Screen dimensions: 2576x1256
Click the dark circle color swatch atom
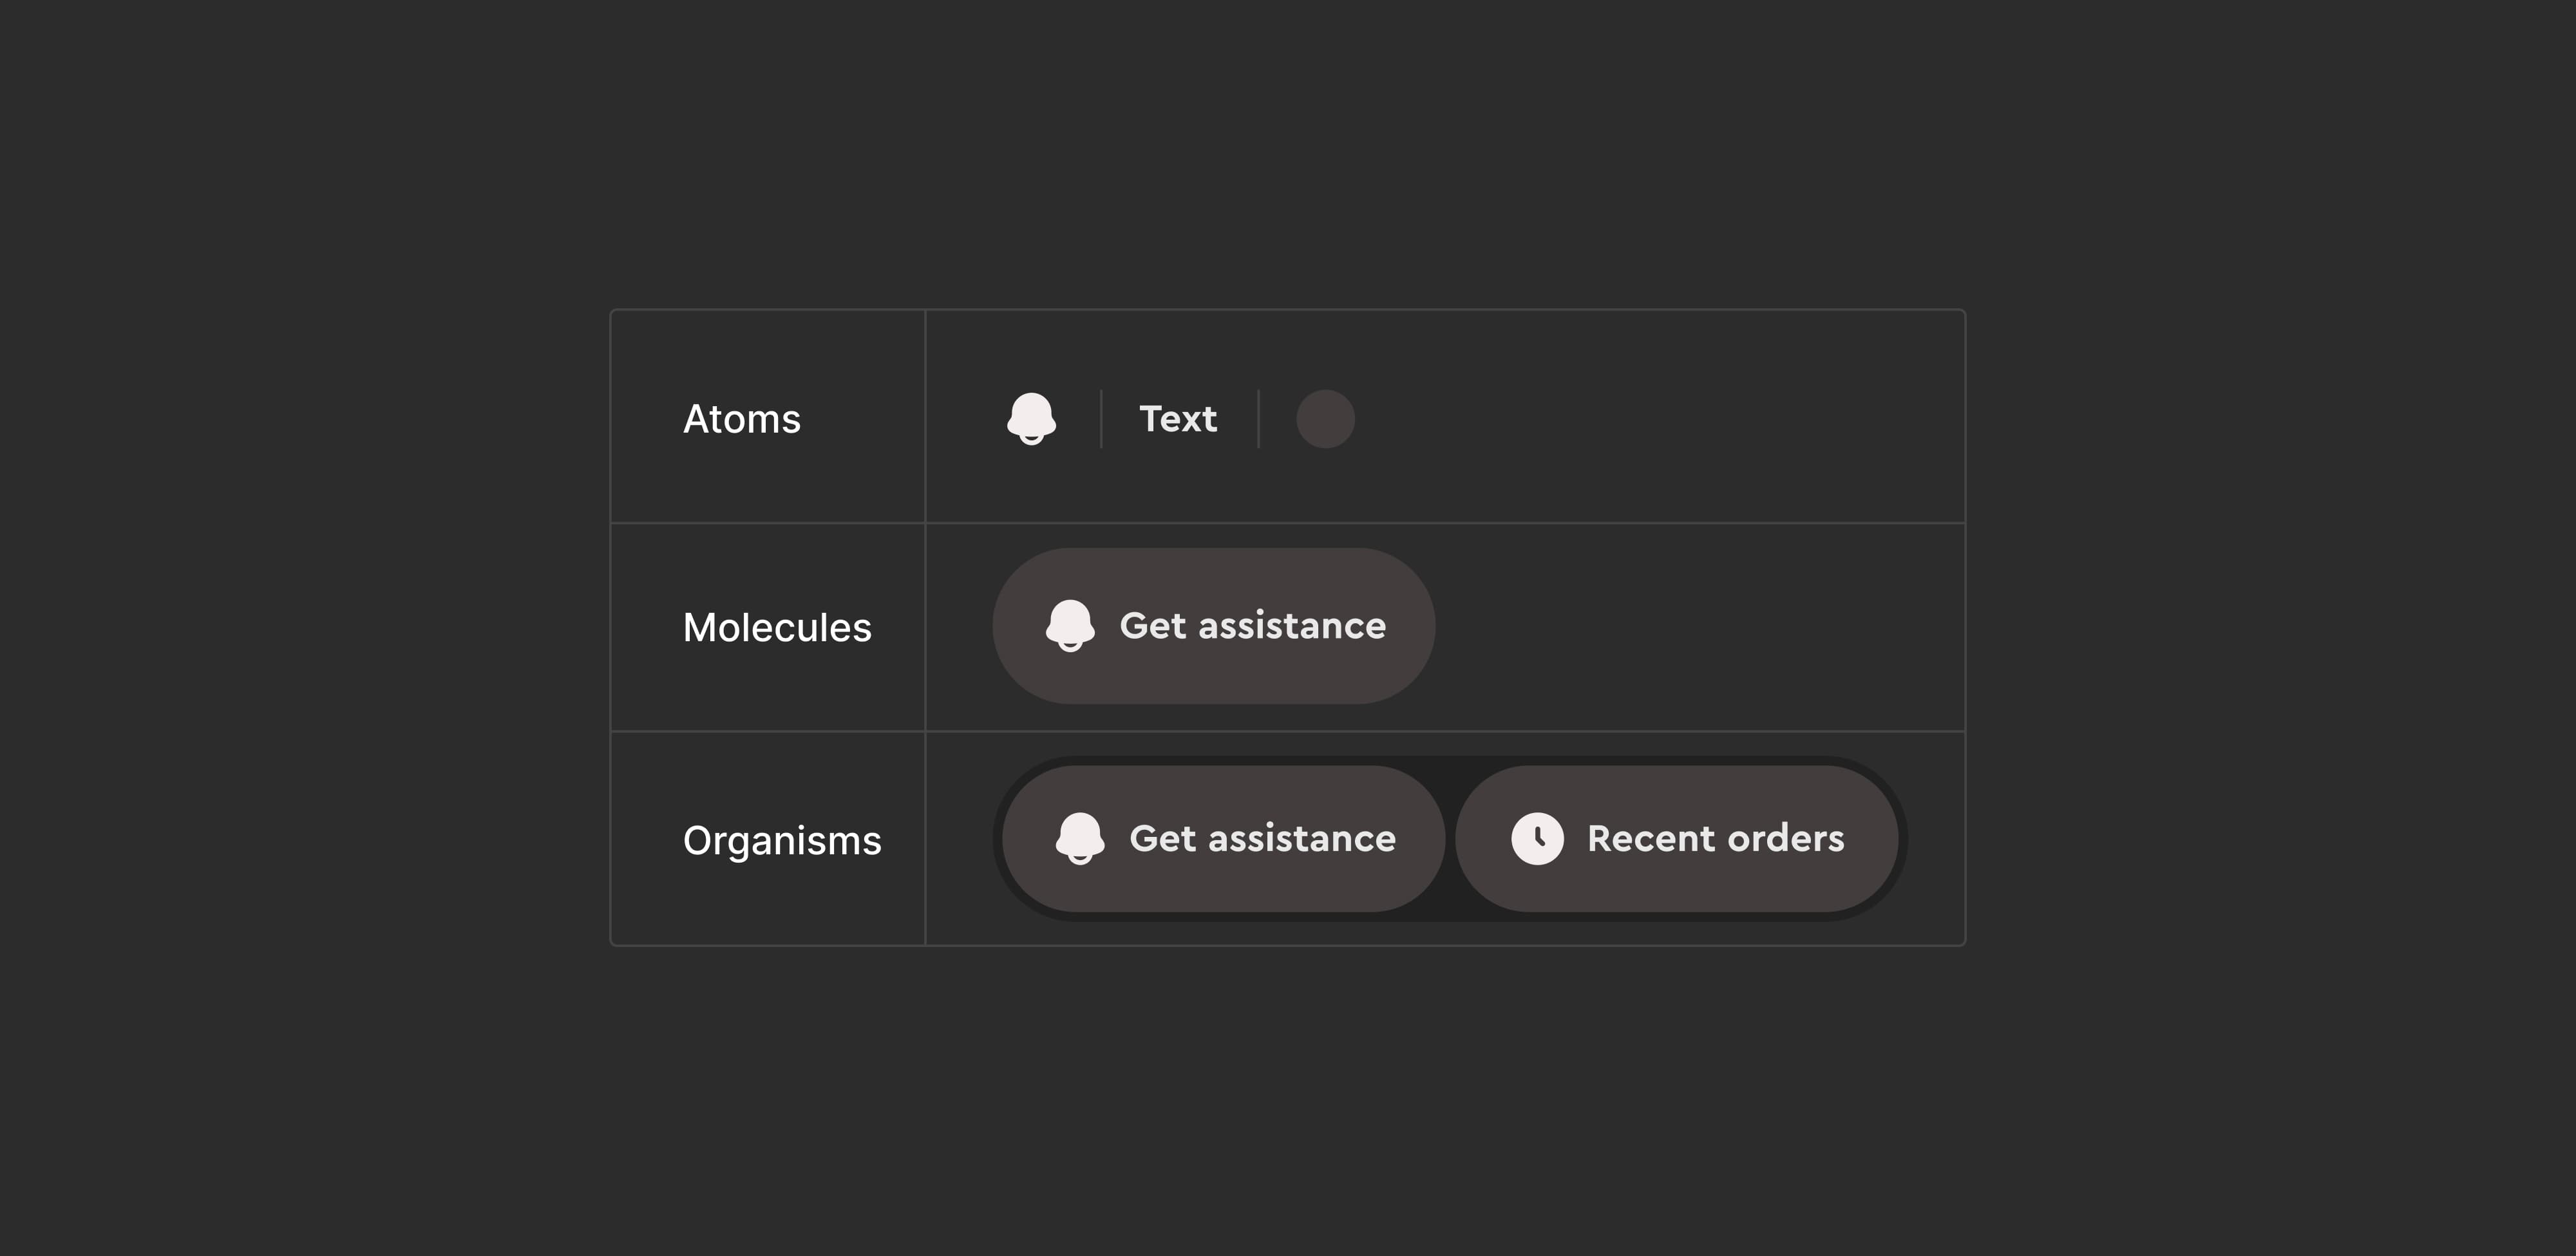click(1326, 418)
